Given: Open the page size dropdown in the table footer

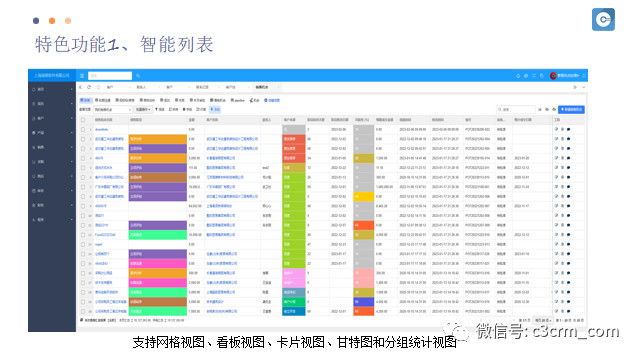Looking at the screenshot, I should pyautogui.click(x=543, y=320).
